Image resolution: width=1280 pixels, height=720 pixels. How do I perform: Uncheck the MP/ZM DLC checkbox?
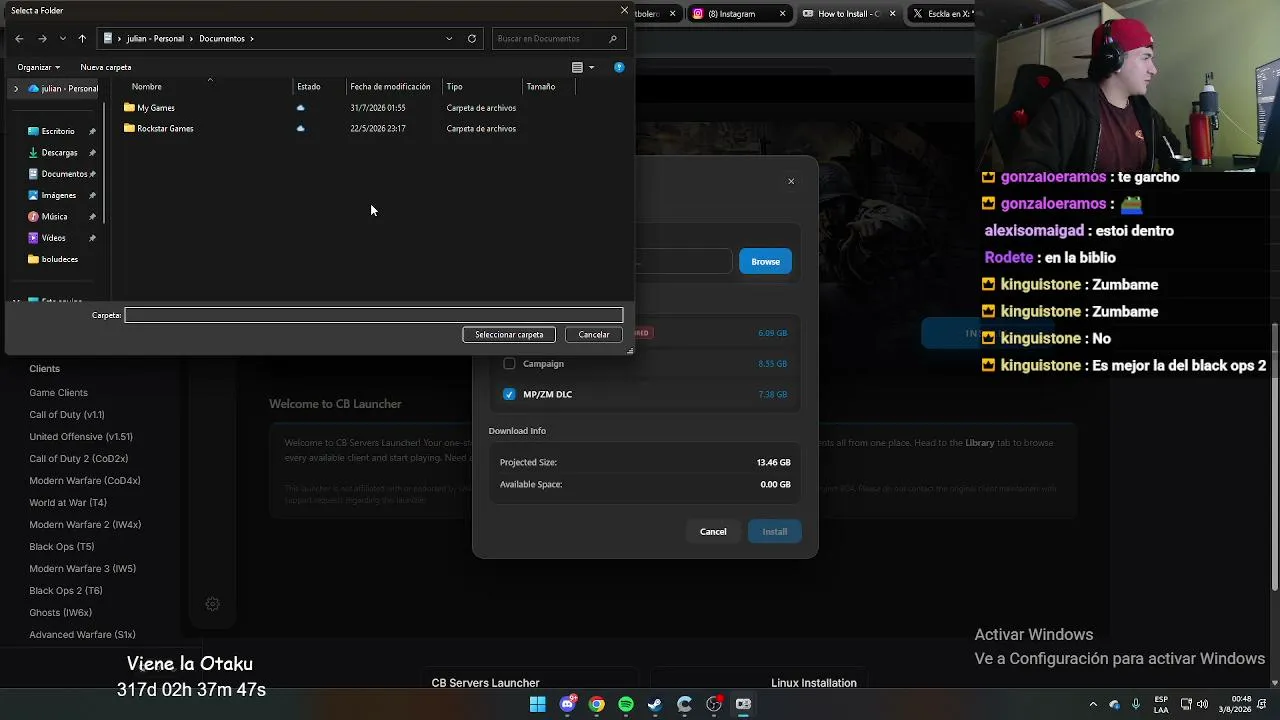(509, 395)
